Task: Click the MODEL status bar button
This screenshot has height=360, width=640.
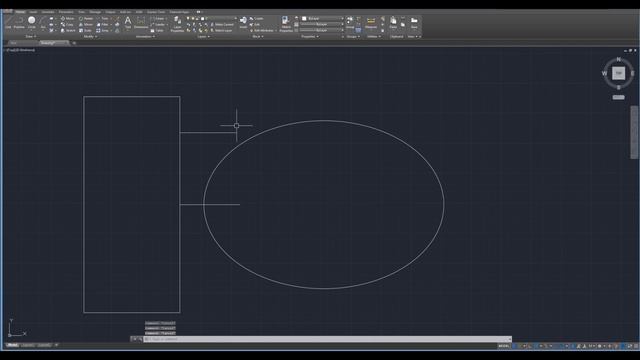Action: tap(503, 346)
